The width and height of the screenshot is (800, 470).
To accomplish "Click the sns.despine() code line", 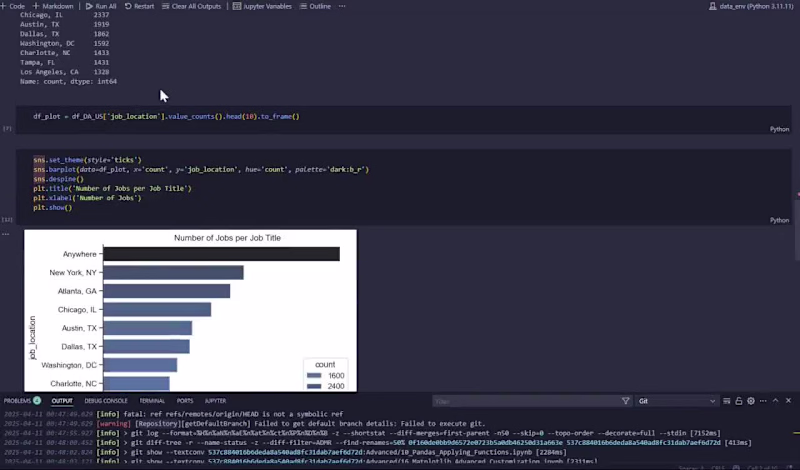I will pos(58,179).
